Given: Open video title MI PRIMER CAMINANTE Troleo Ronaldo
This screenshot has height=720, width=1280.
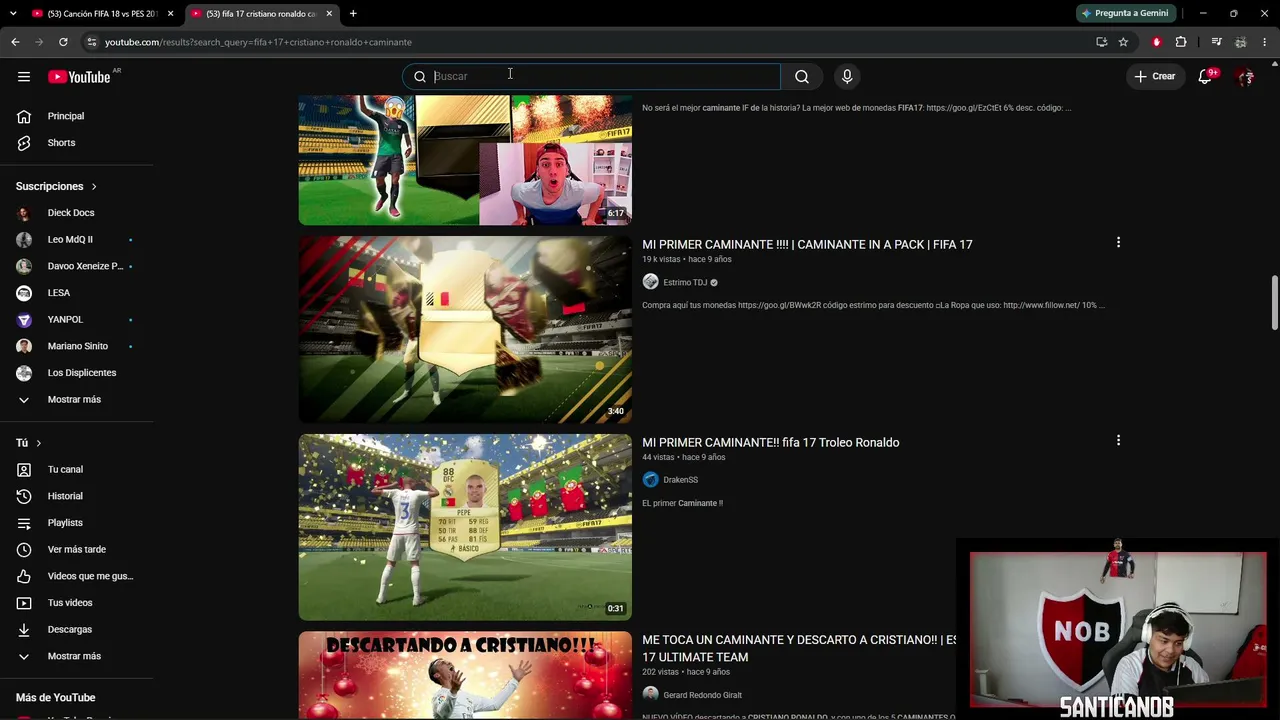Looking at the screenshot, I should click(x=770, y=442).
